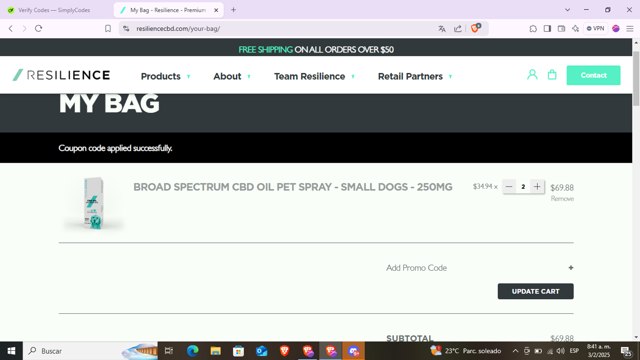
Task: Expand promo code with plus icon
Action: coord(571,268)
